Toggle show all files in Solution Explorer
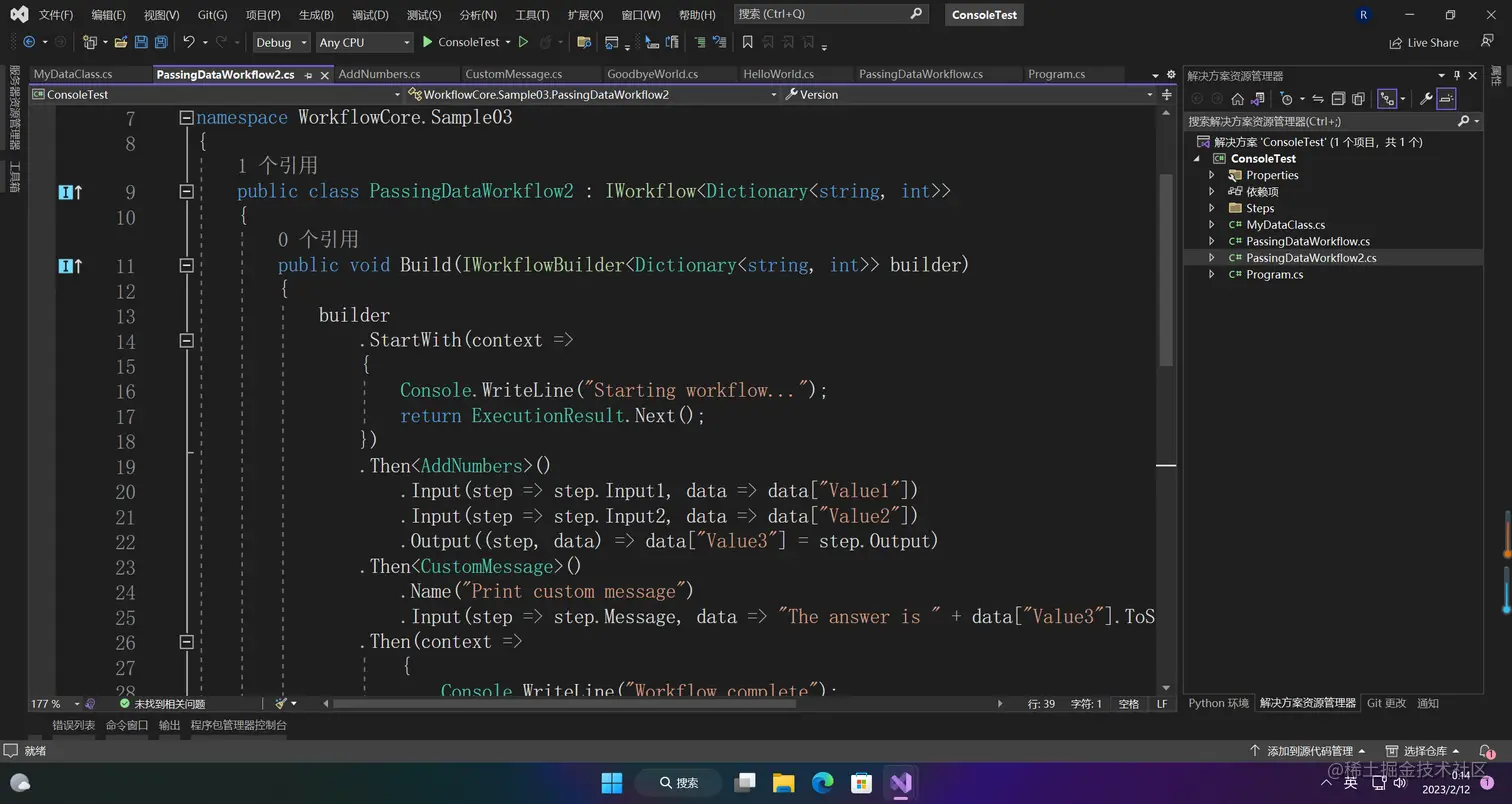 (x=1358, y=98)
